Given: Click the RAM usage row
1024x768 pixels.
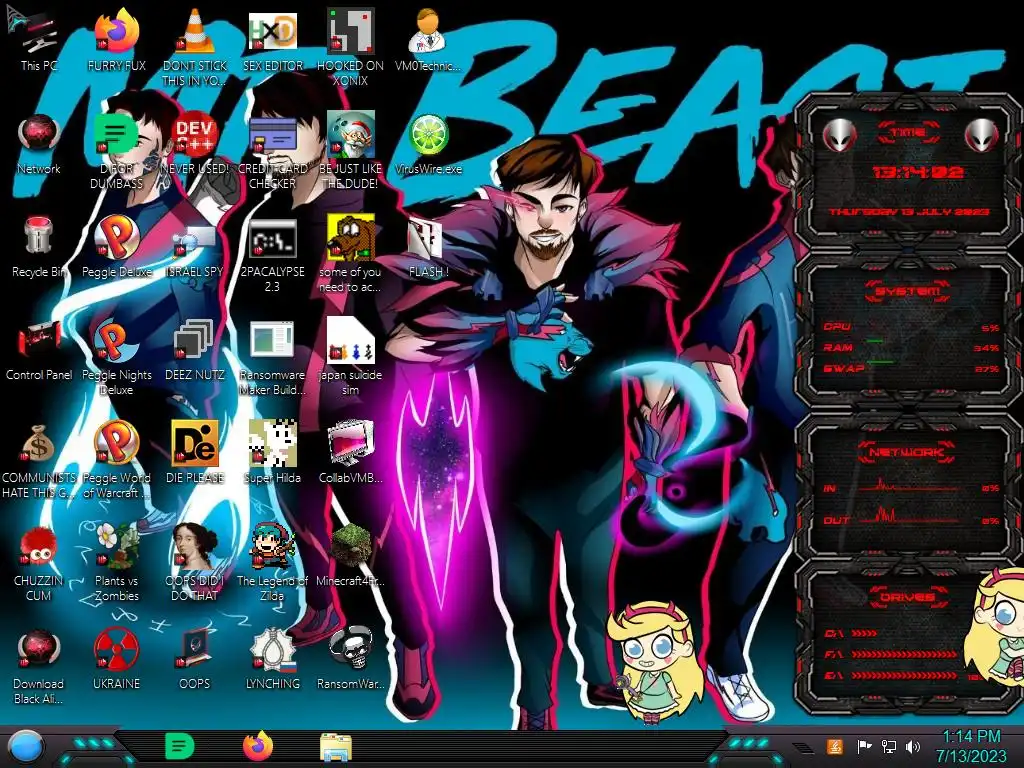Looking at the screenshot, I should (911, 347).
